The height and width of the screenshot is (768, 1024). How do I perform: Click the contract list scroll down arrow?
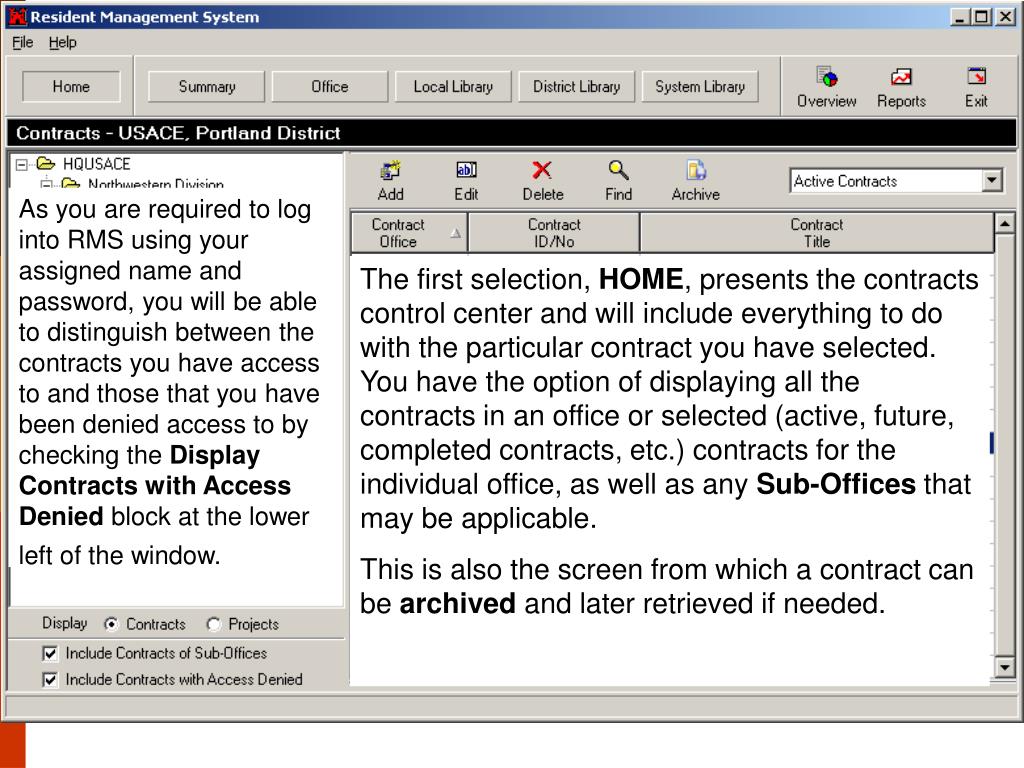pos(1004,668)
